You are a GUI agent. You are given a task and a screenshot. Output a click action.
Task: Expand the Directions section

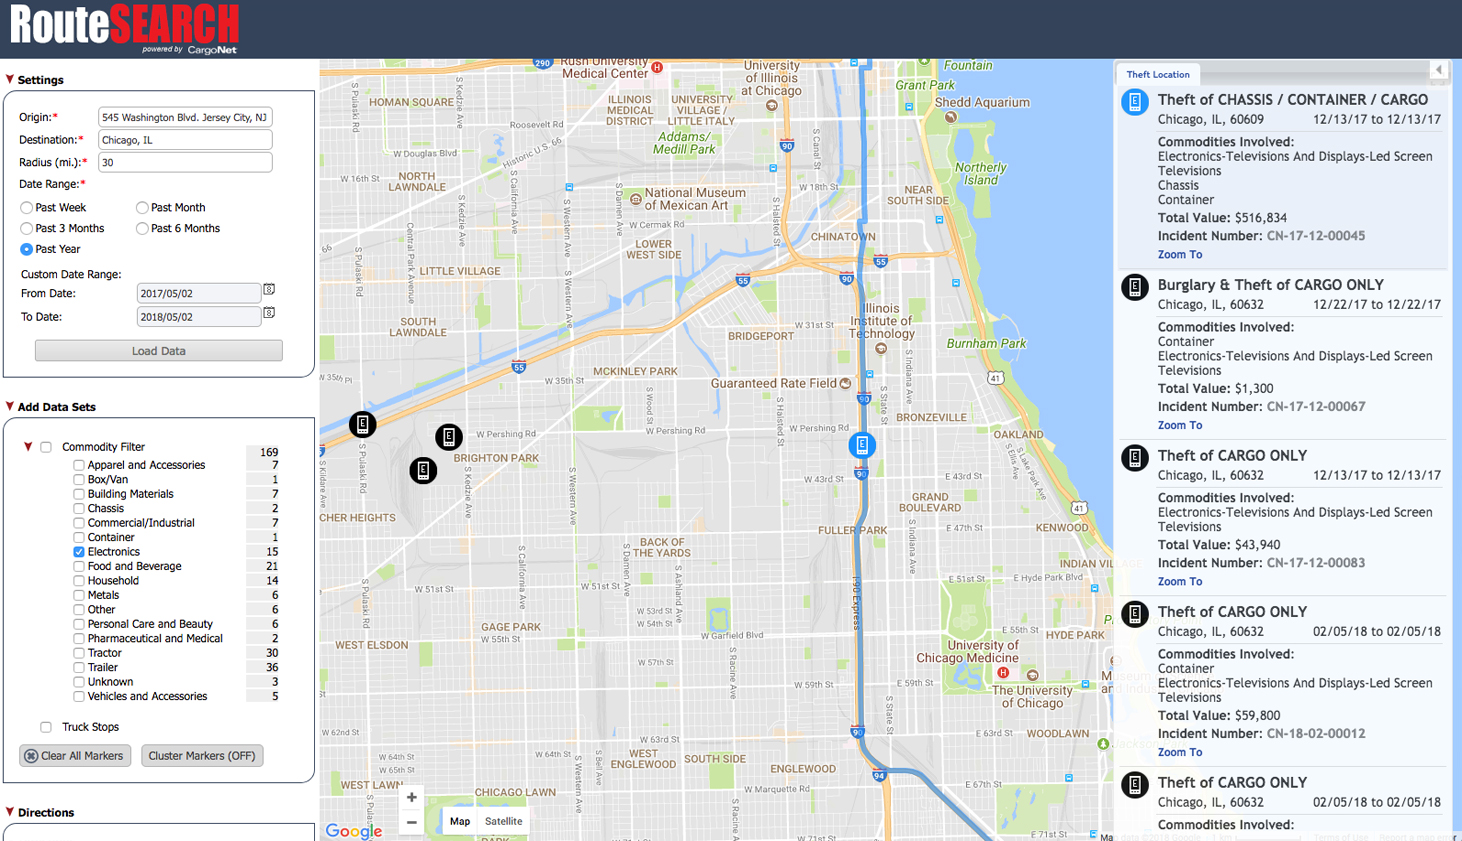9,812
